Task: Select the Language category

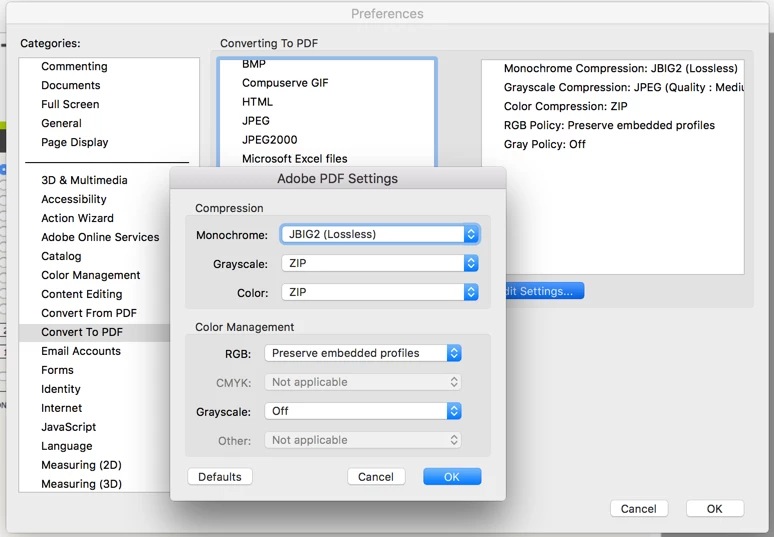Action: 67,446
